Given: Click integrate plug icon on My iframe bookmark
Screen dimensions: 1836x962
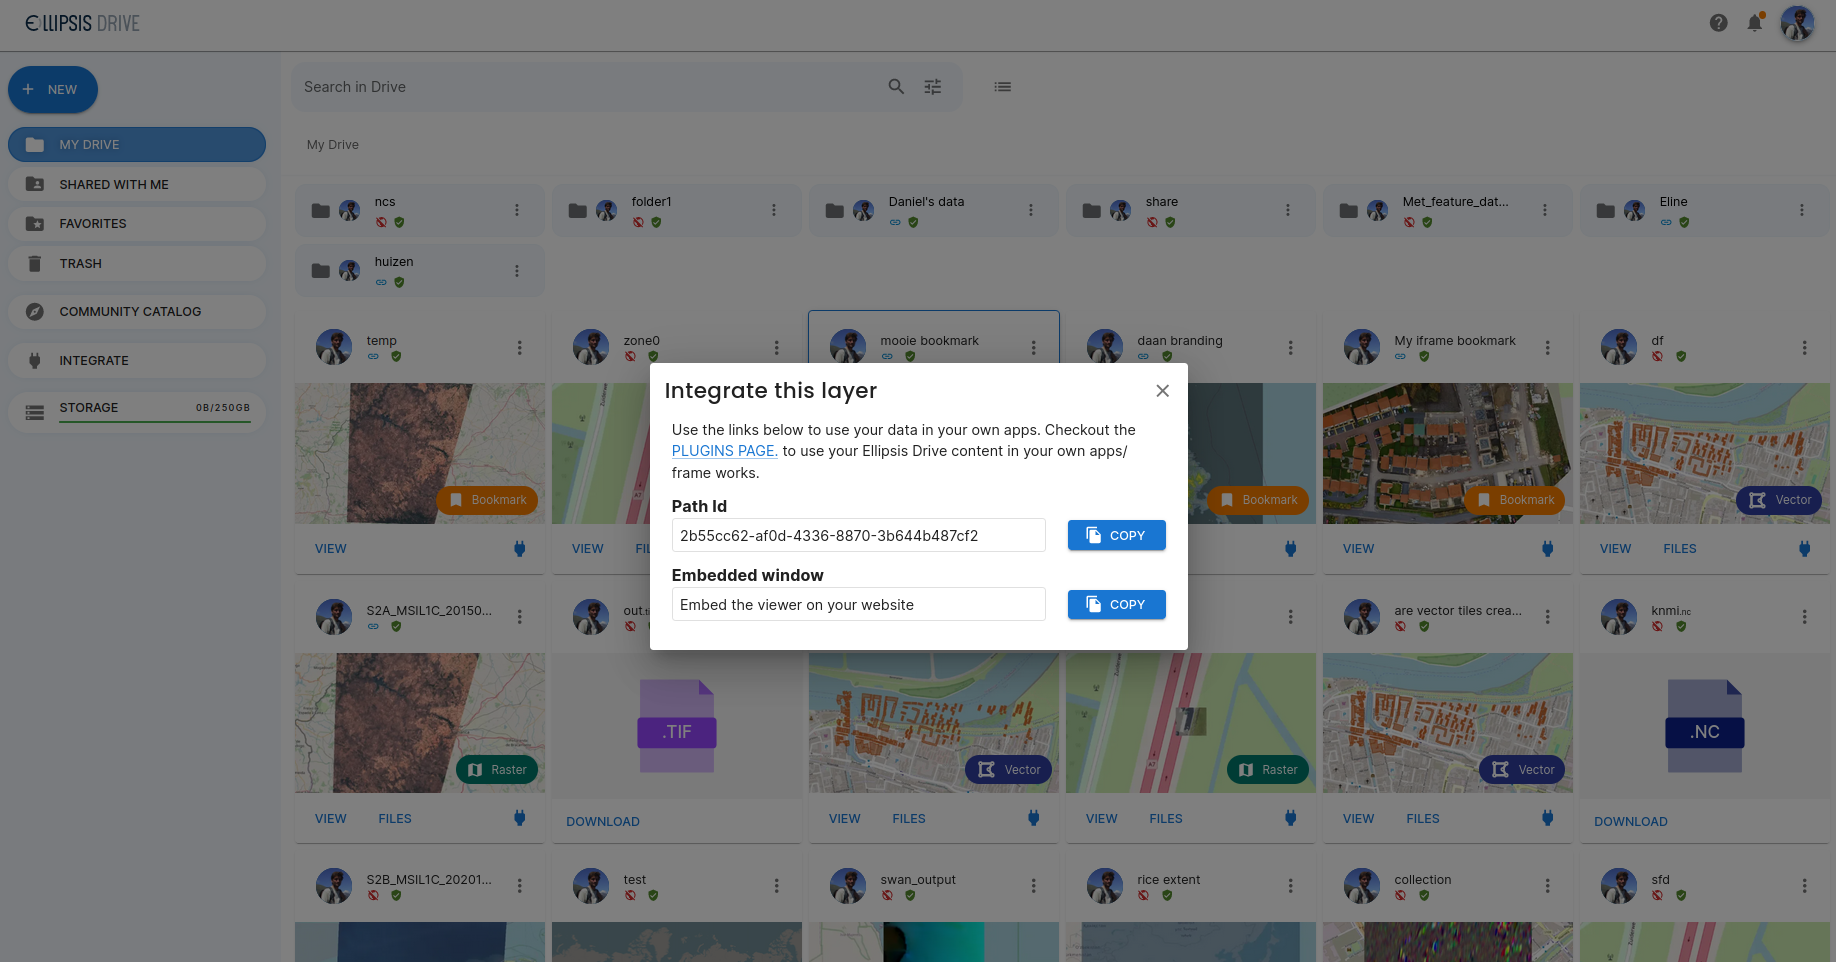Looking at the screenshot, I should tap(1547, 548).
